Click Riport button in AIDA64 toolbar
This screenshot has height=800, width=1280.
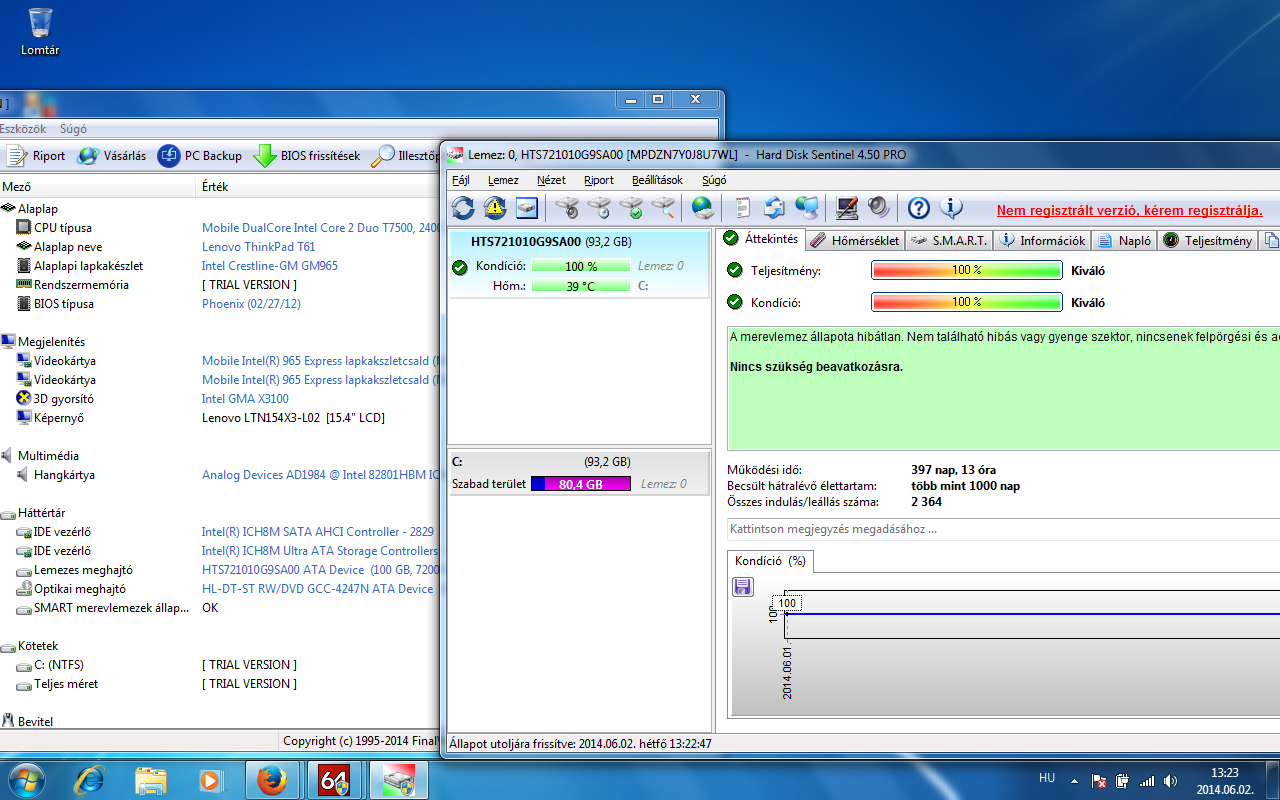tap(36, 156)
